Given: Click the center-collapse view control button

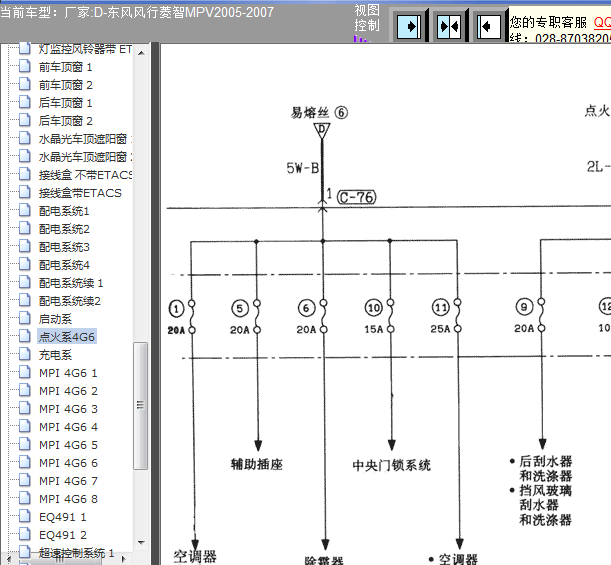Looking at the screenshot, I should click(449, 26).
